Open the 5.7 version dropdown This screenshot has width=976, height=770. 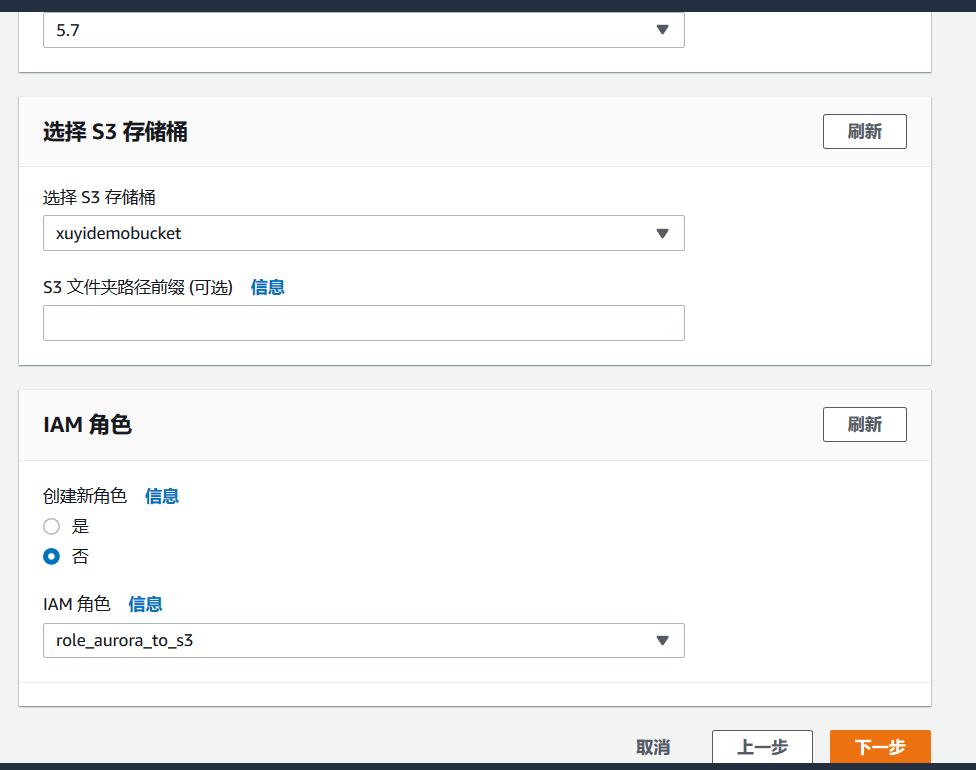click(364, 30)
